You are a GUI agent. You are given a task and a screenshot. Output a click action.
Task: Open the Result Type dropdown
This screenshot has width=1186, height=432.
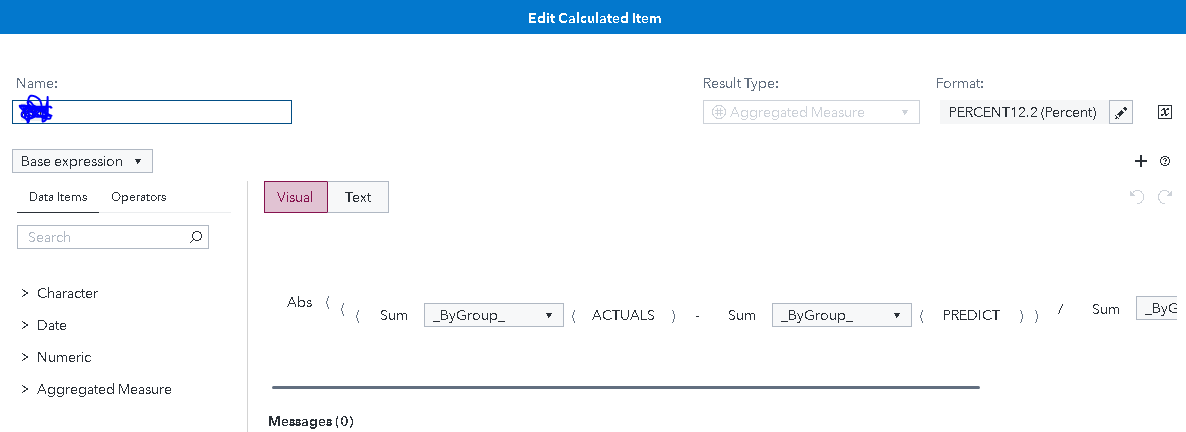click(x=811, y=112)
